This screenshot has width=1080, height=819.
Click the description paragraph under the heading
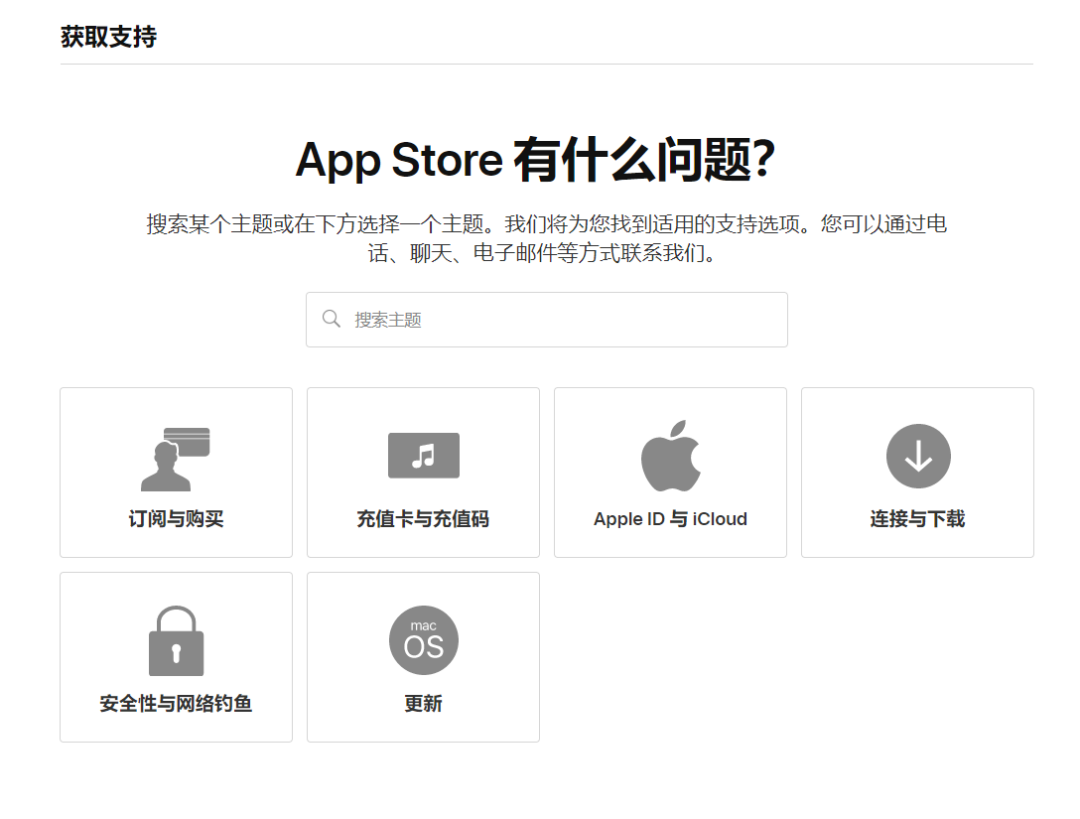[x=546, y=238]
